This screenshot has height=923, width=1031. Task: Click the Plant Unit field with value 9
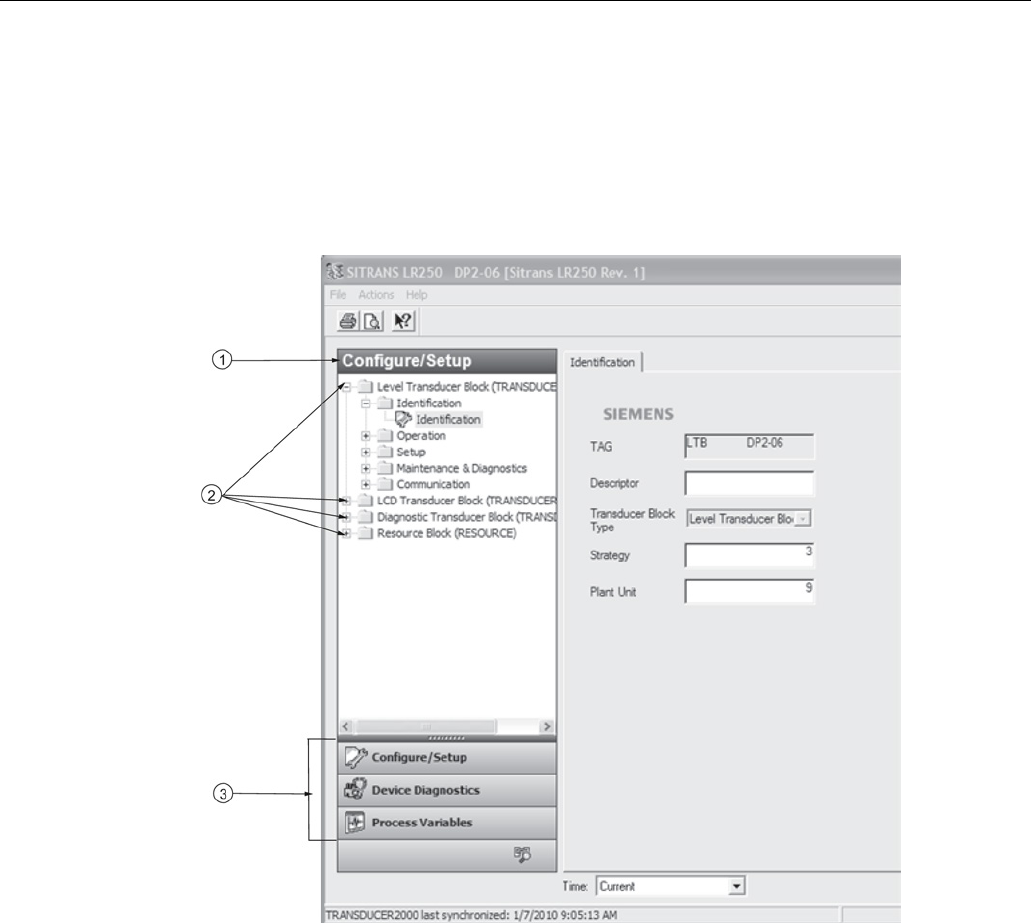click(749, 591)
